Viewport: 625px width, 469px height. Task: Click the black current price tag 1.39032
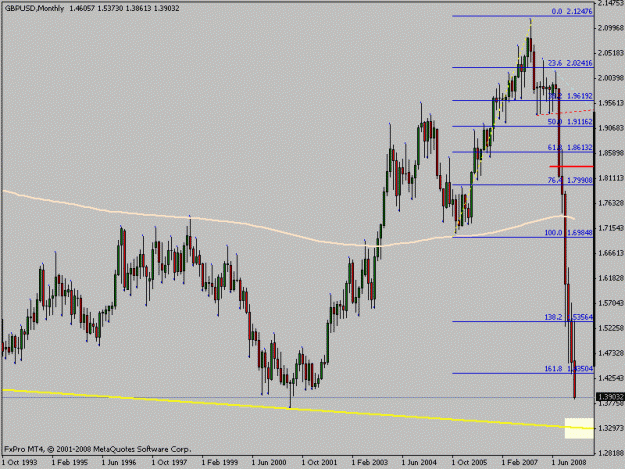[610, 397]
